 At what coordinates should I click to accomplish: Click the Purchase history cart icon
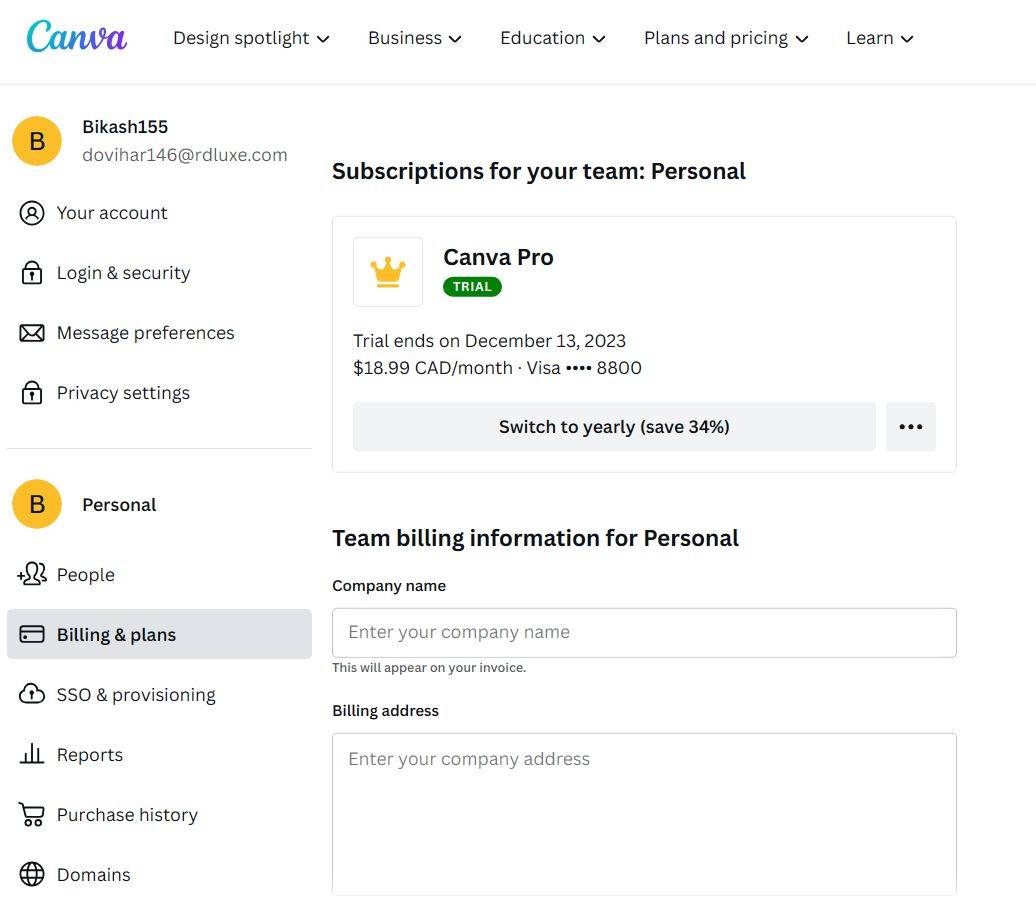tap(32, 815)
